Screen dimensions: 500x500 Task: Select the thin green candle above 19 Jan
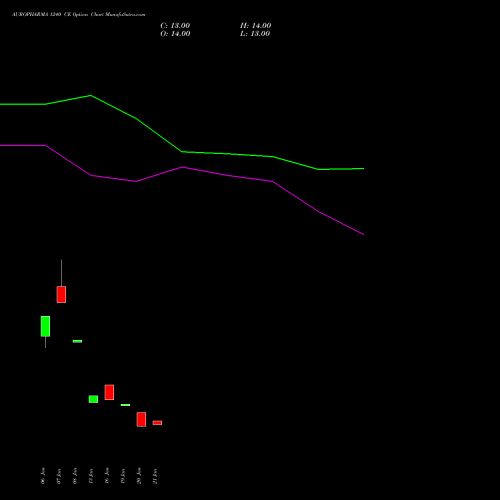coord(125,405)
